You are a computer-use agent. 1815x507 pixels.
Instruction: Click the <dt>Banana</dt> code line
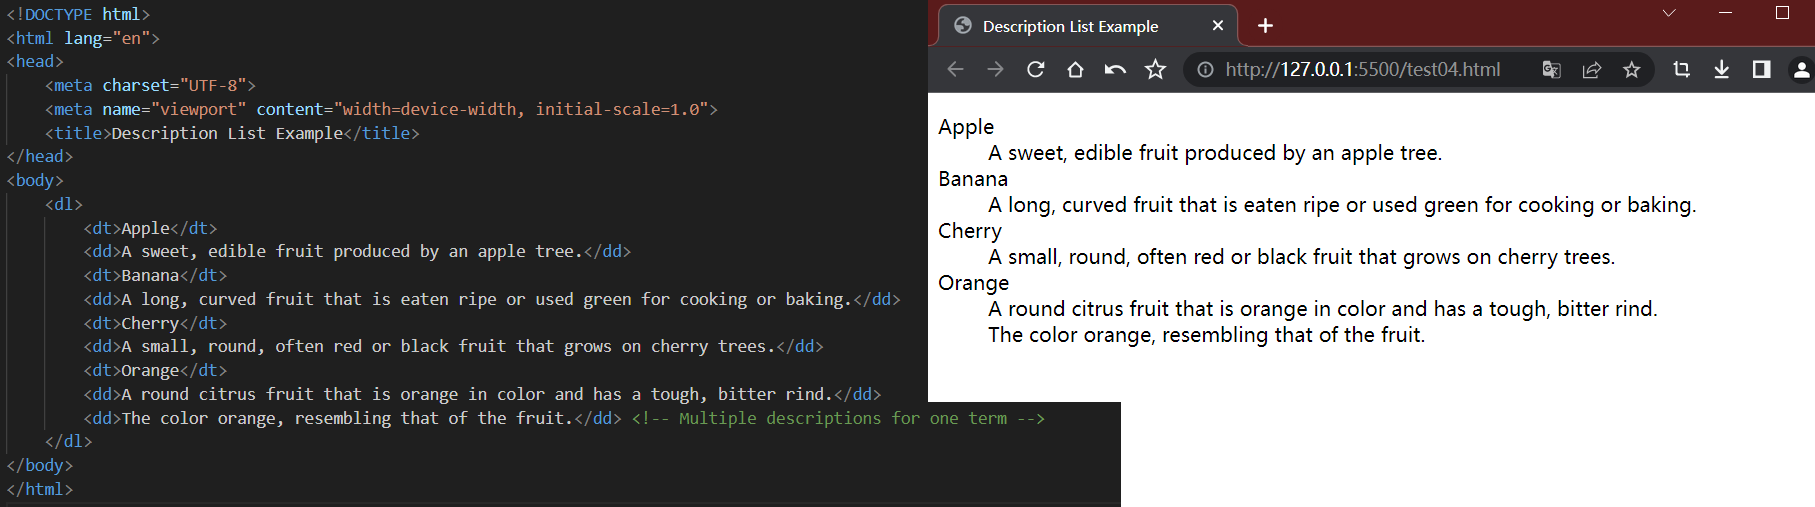click(x=155, y=275)
